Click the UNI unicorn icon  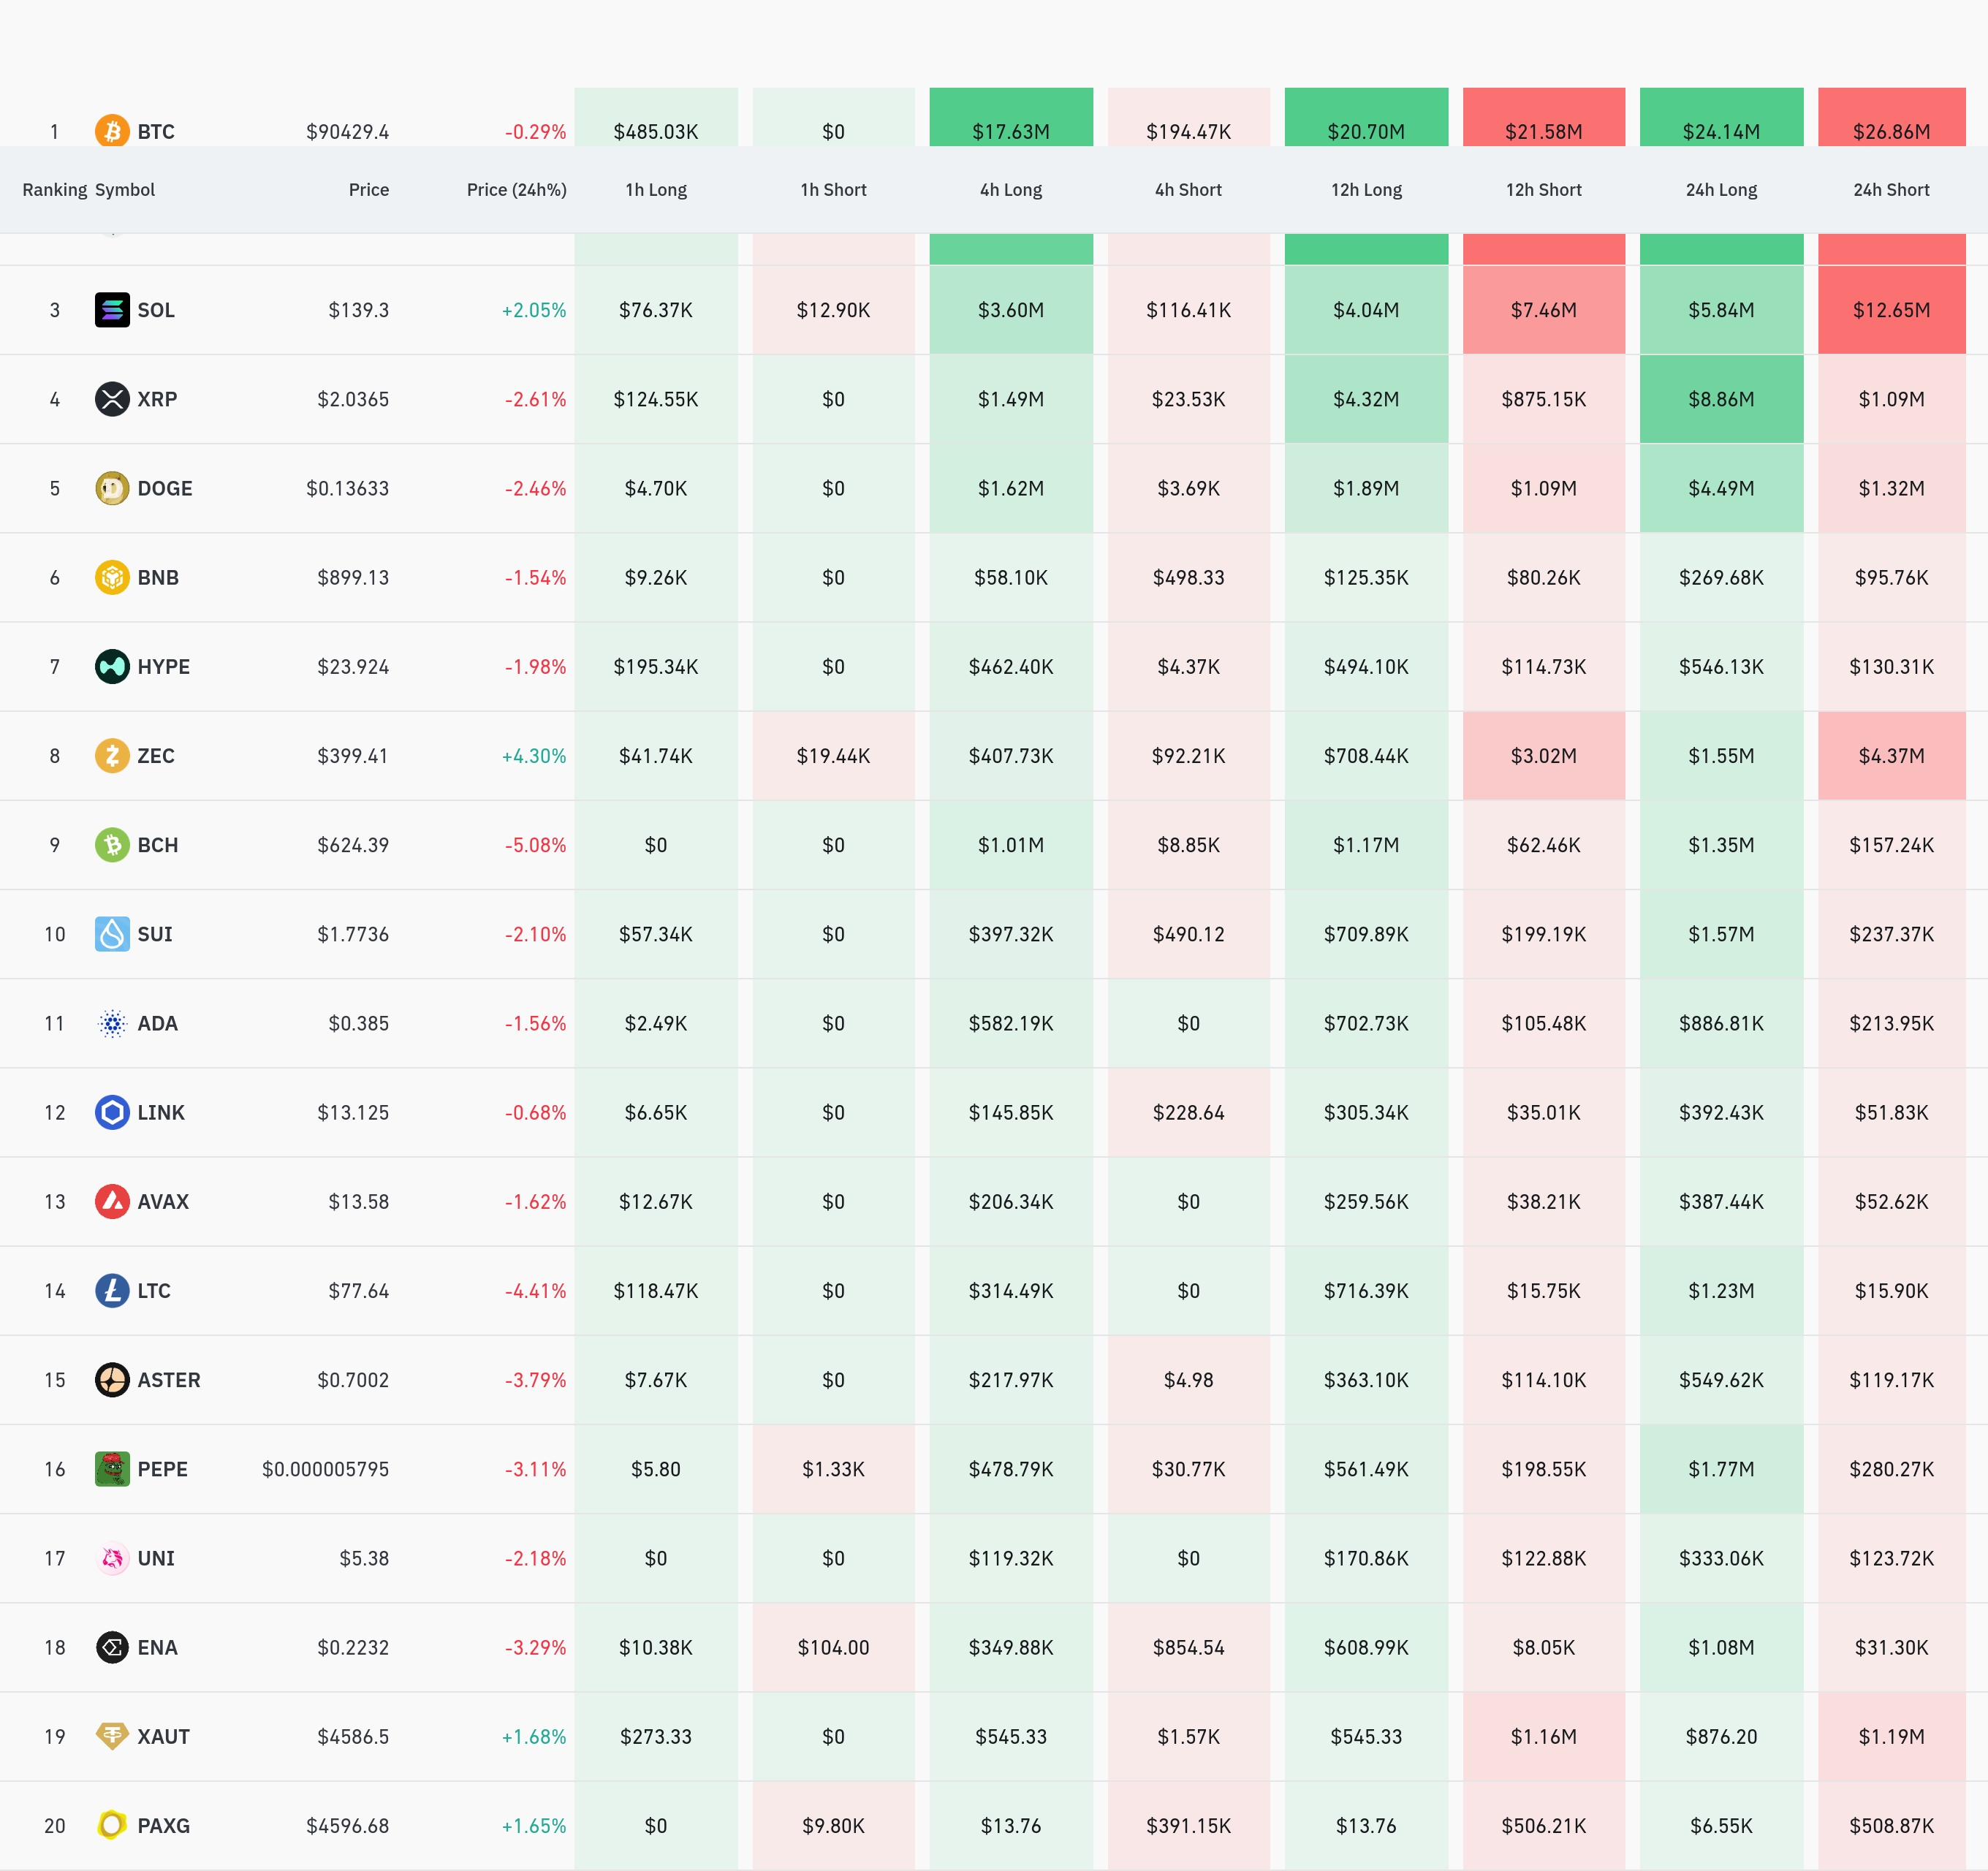[112, 1558]
